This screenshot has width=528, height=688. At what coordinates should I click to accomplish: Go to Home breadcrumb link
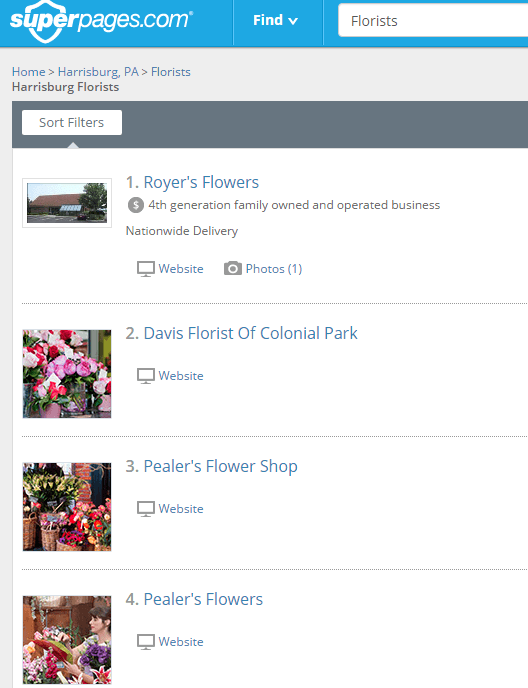click(x=29, y=72)
